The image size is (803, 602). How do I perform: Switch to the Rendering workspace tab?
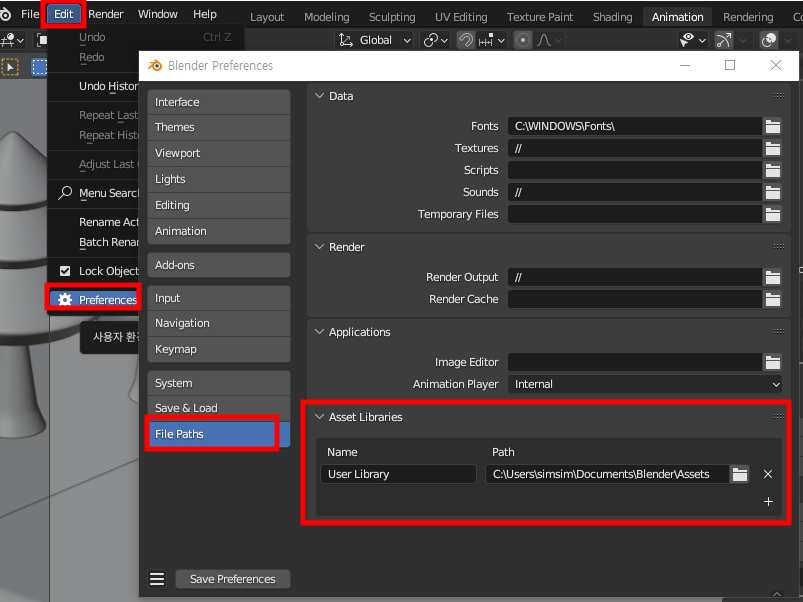[x=748, y=17]
